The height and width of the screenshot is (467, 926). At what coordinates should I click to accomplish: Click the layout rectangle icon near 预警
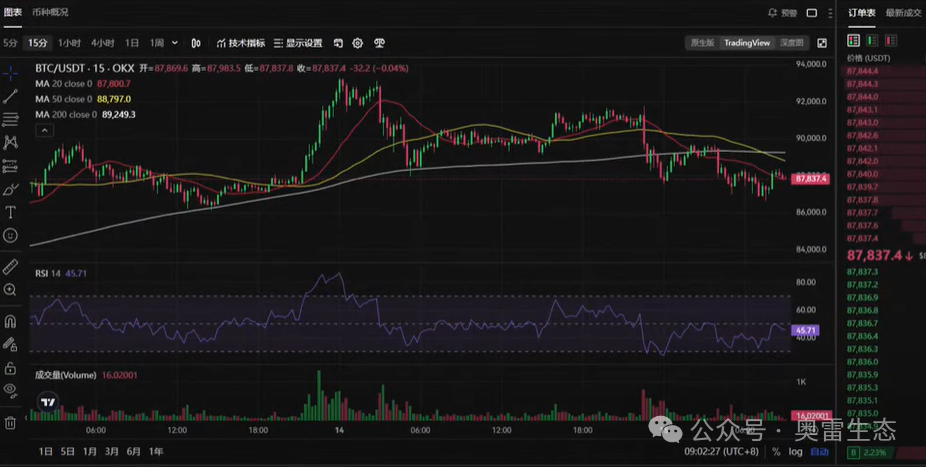tap(812, 12)
